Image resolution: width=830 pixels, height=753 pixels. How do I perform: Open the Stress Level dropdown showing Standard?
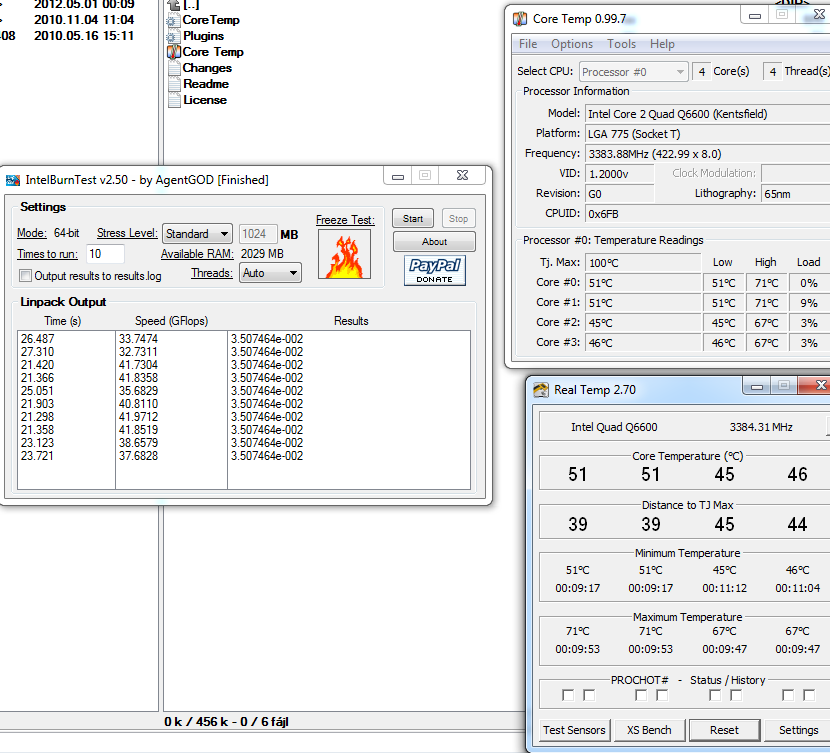pos(197,234)
